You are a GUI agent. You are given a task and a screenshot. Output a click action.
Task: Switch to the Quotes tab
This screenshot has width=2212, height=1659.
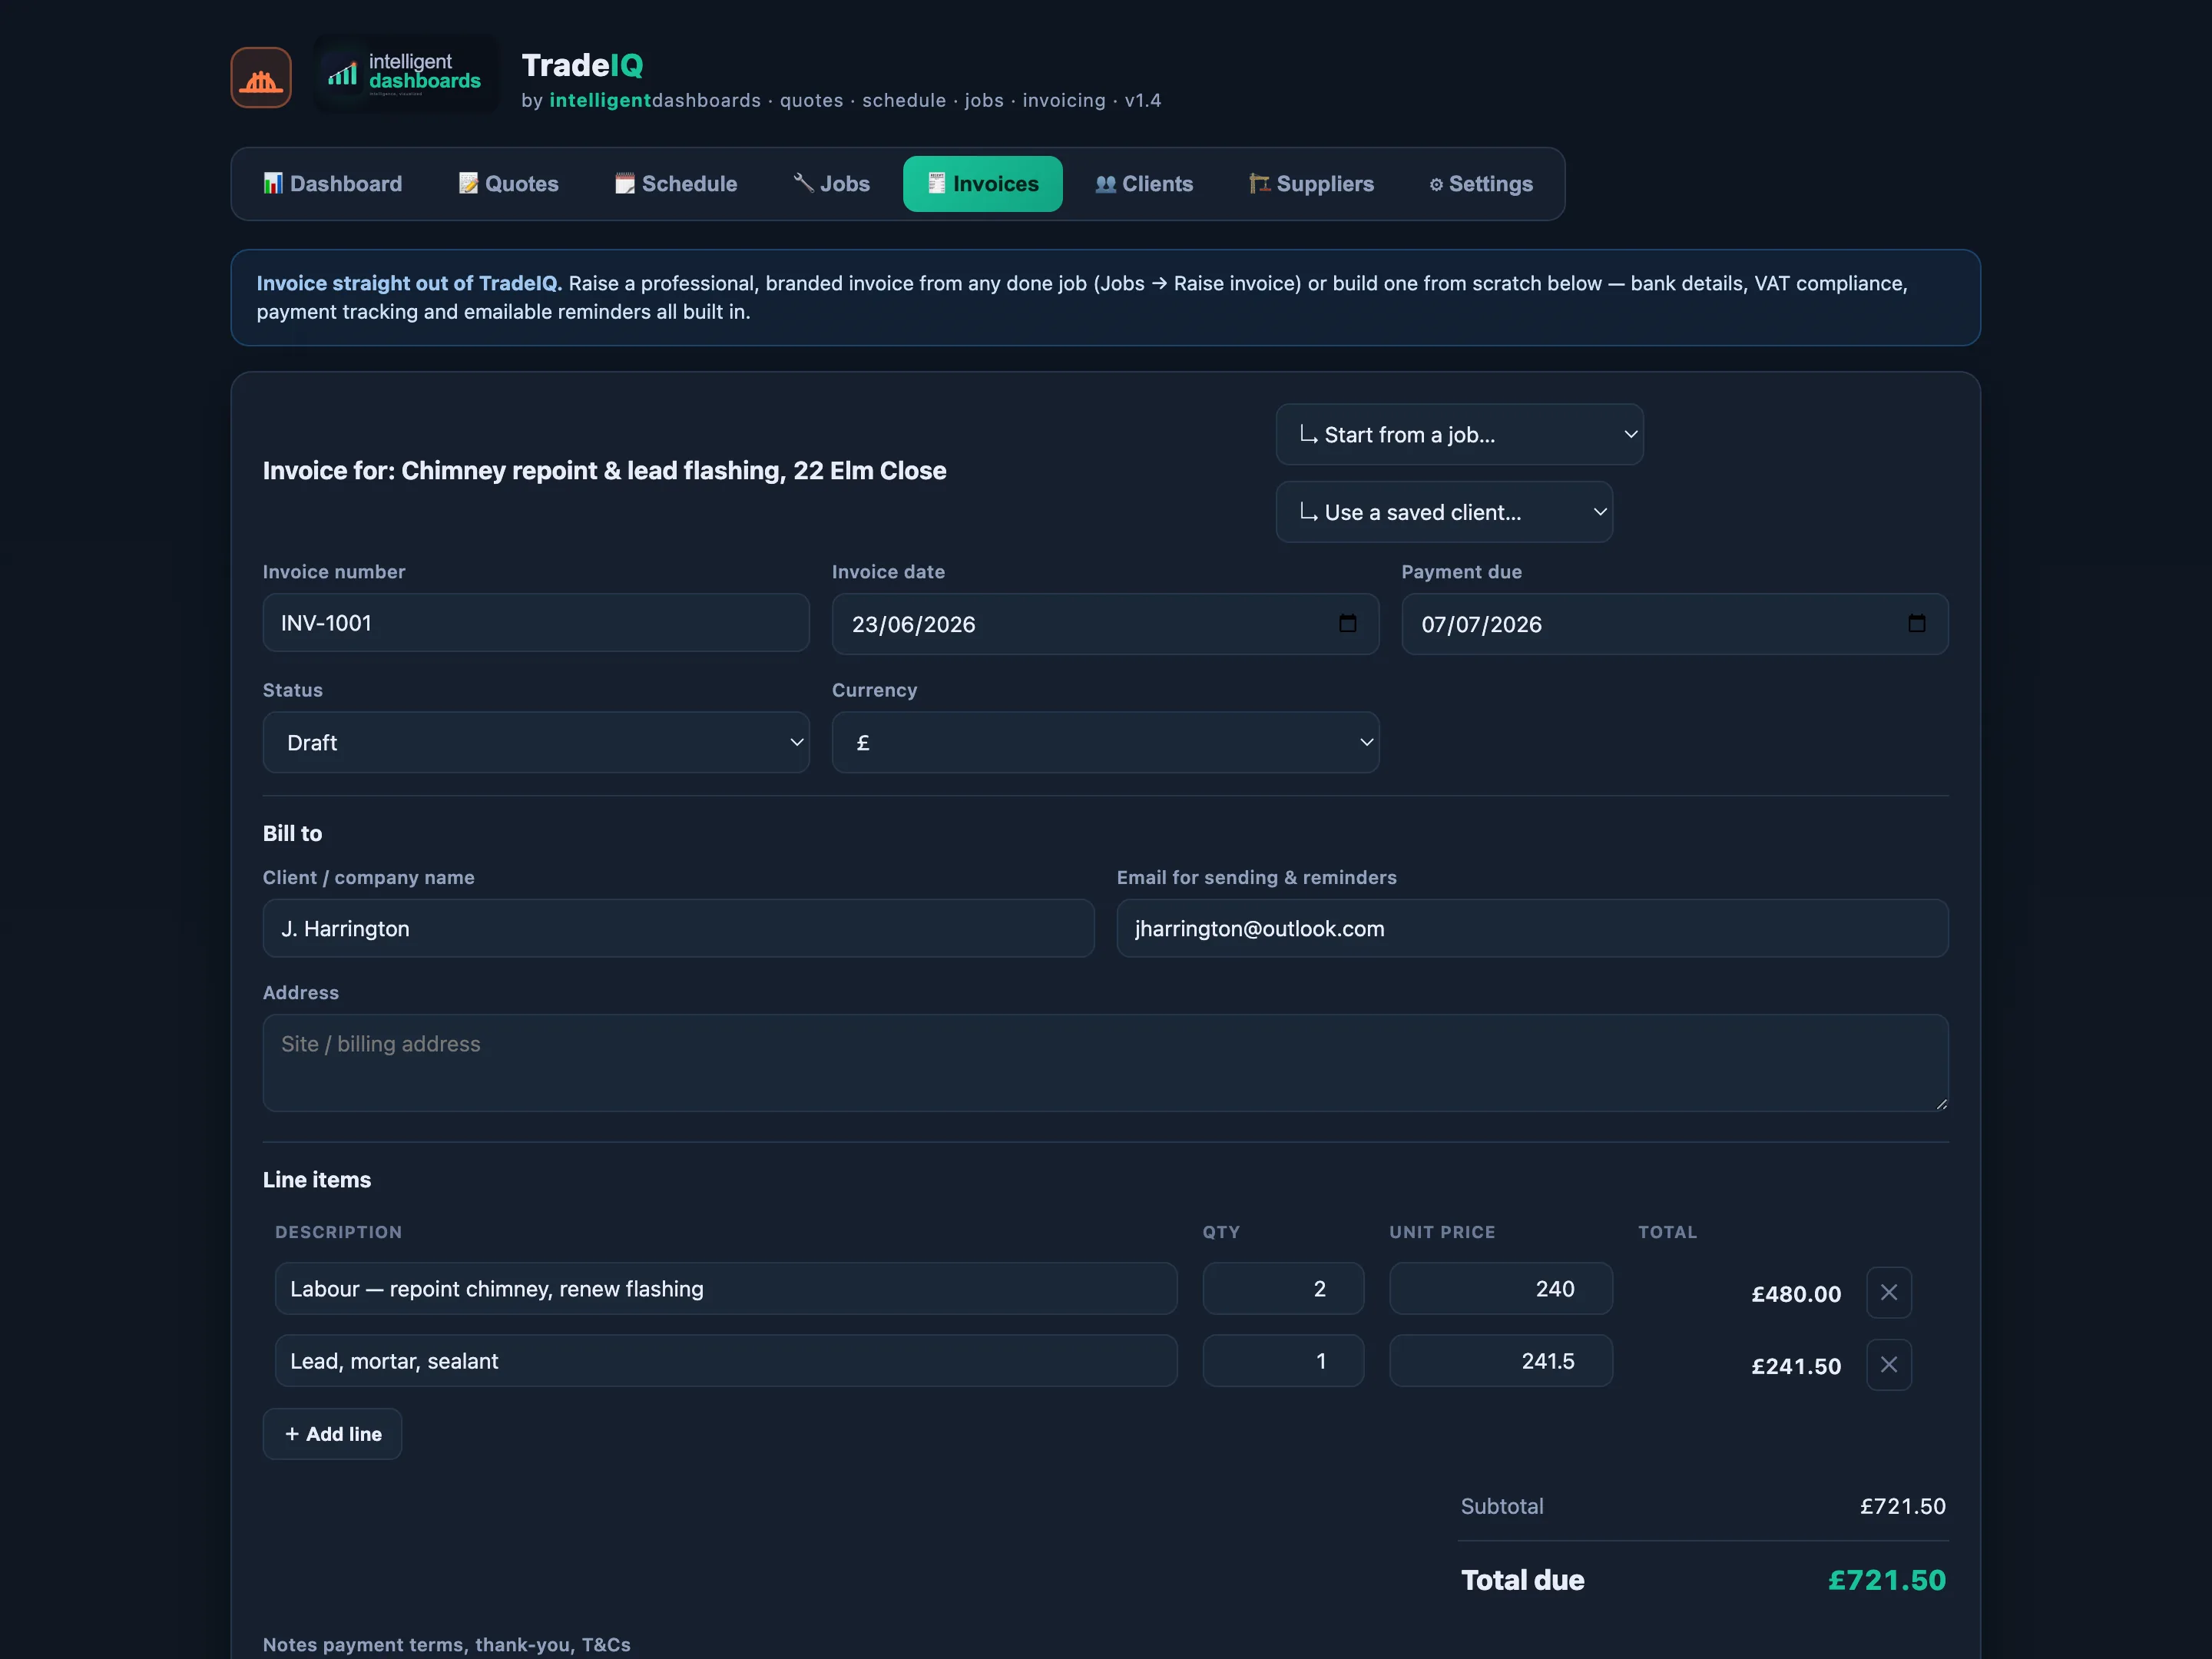pos(508,184)
